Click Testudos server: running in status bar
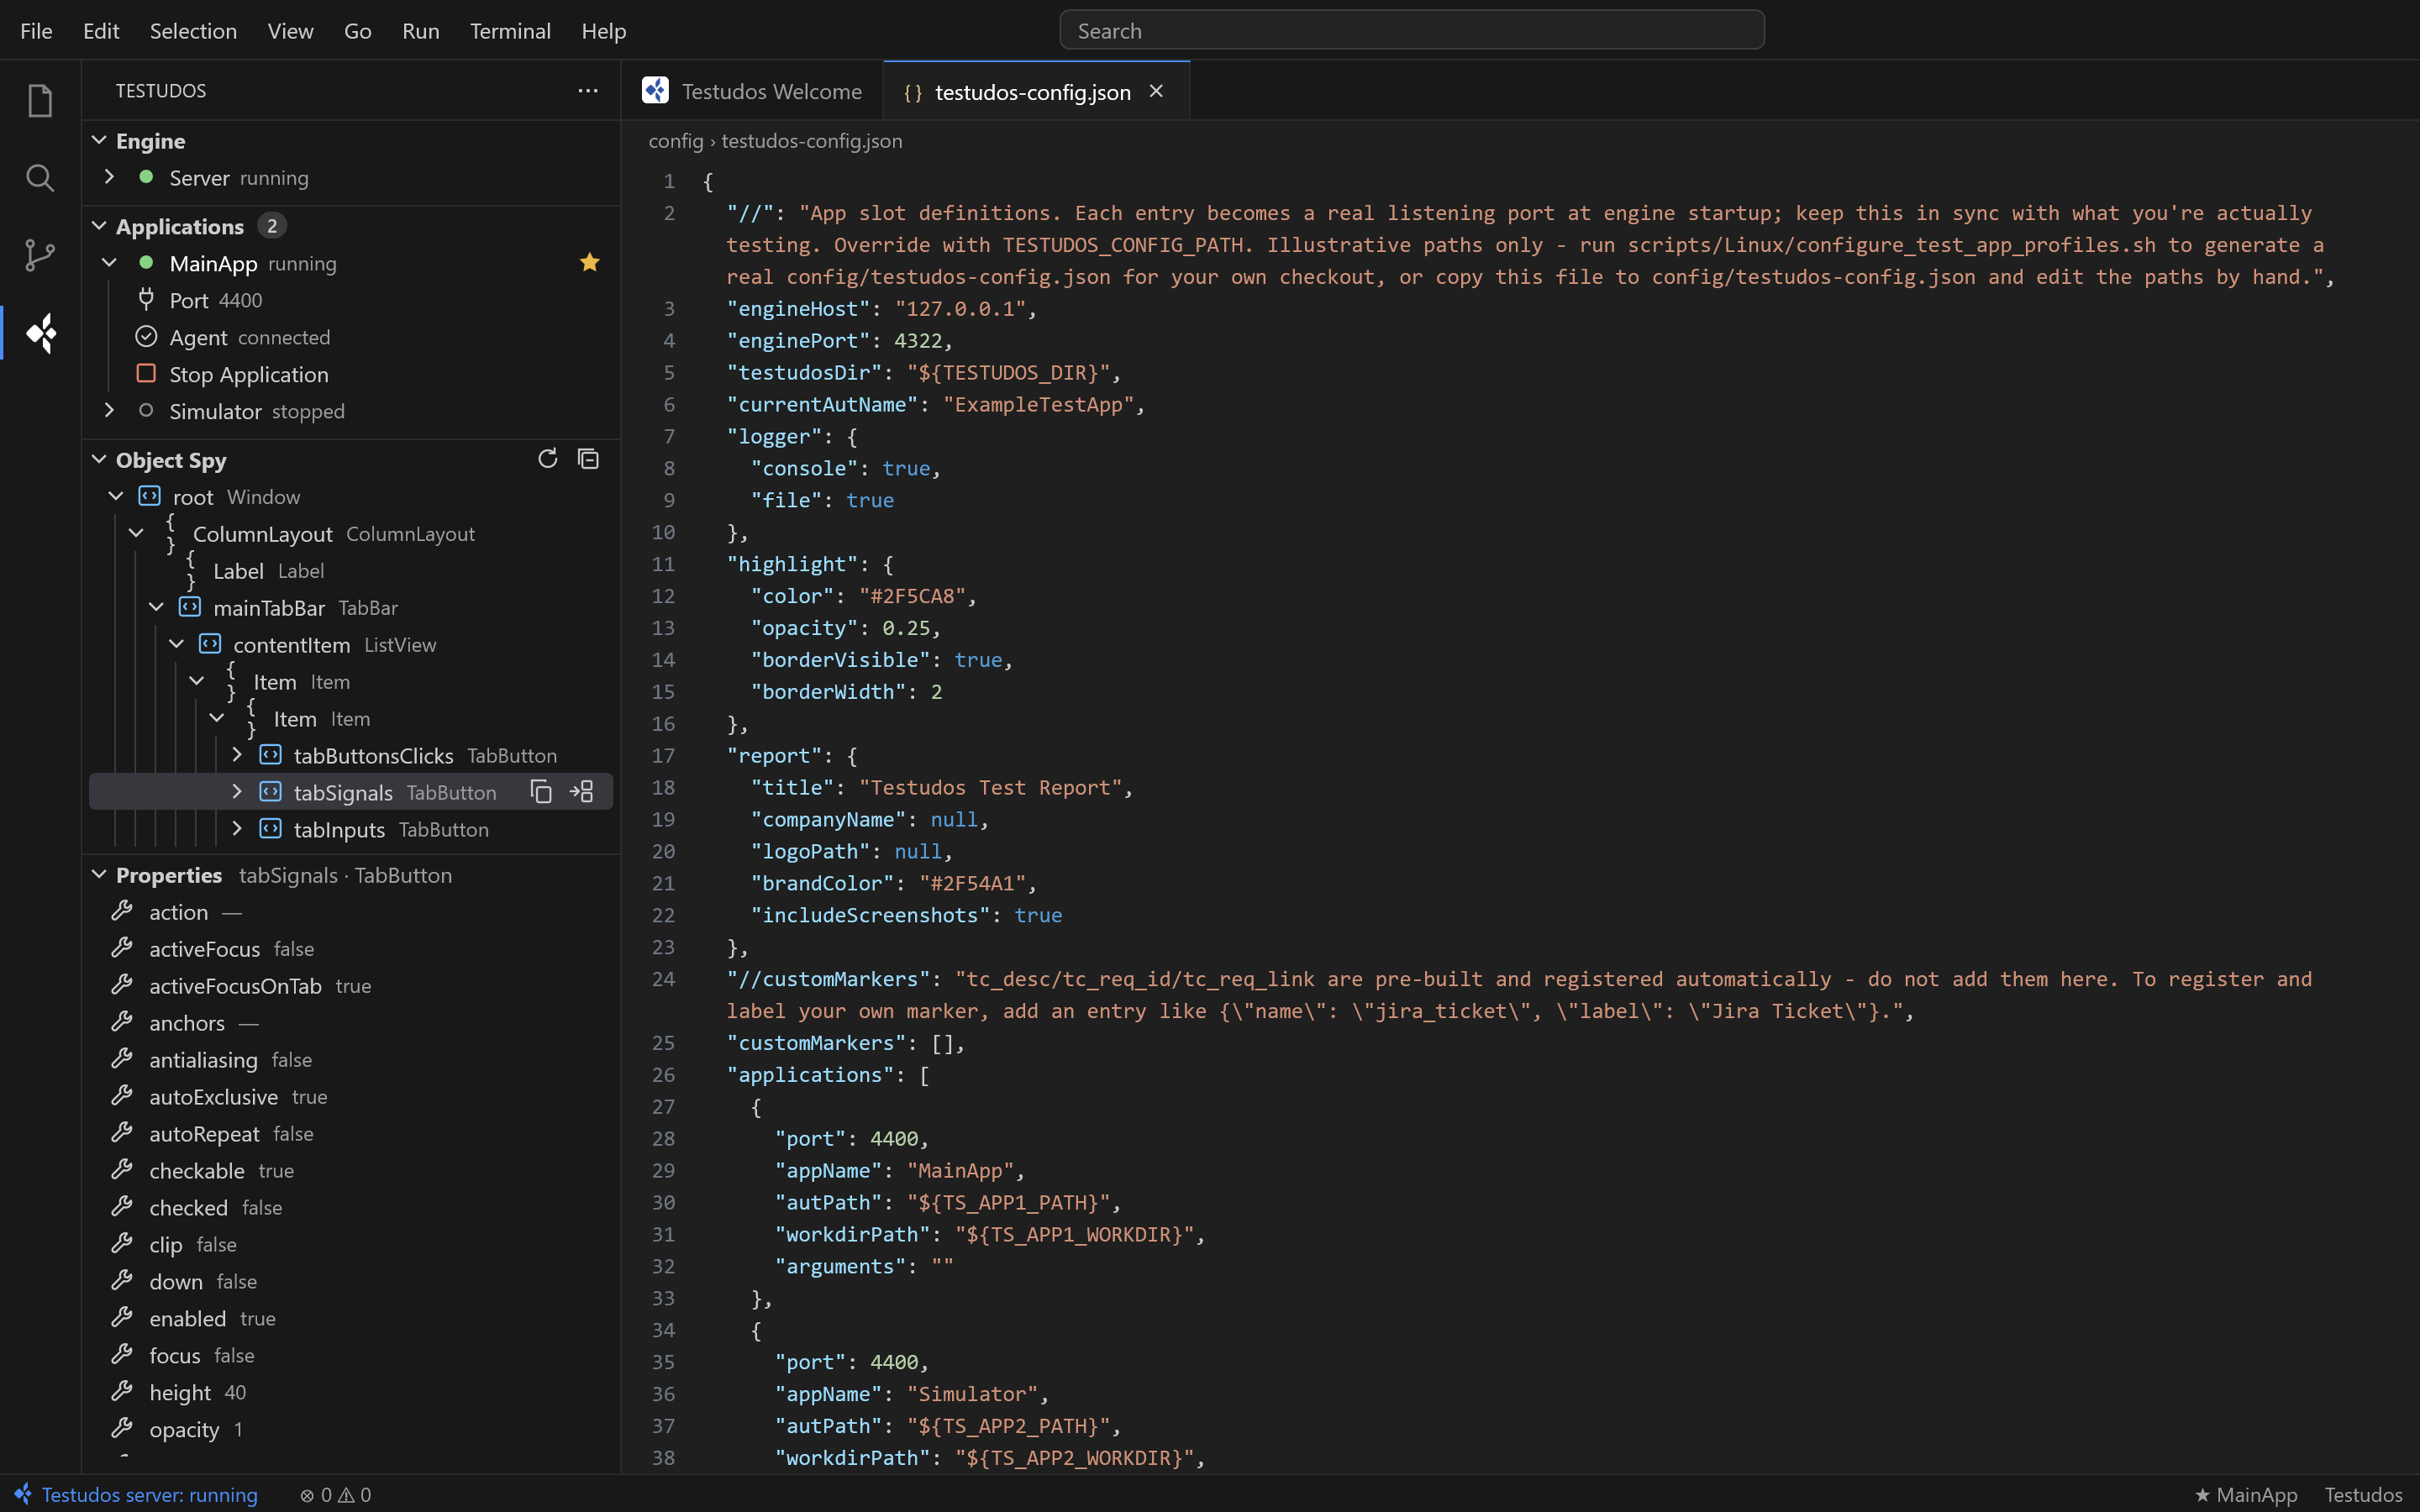The width and height of the screenshot is (2420, 1512). pyautogui.click(x=149, y=1494)
